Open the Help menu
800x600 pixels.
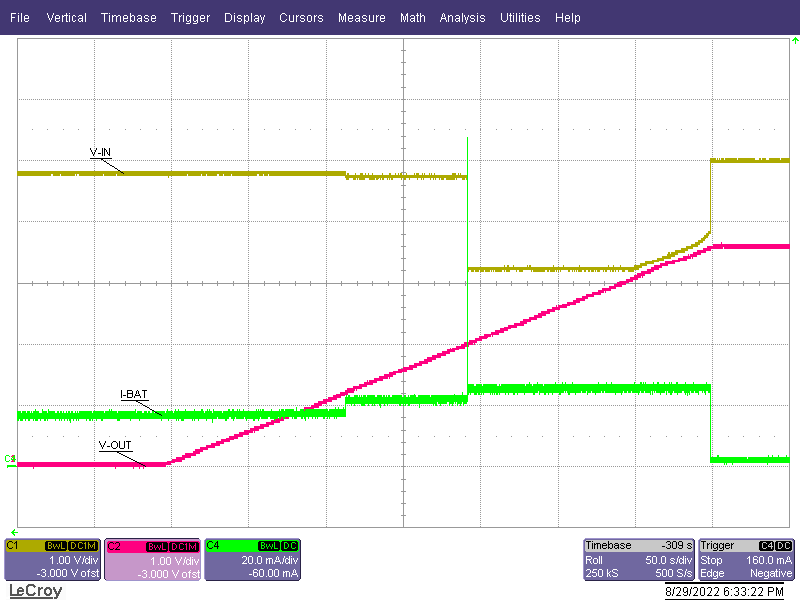567,18
